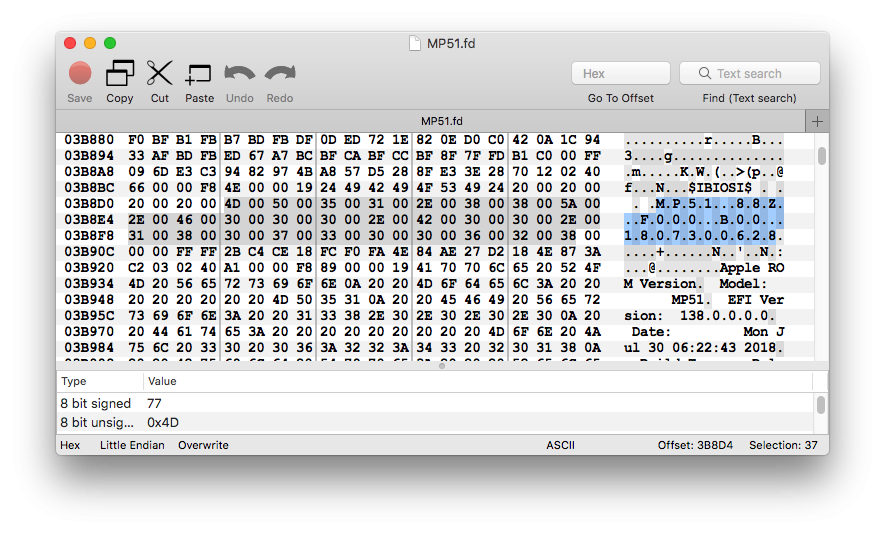Screen dimensions: 885x535
Task: Focus the Go To Offset hex field
Action: (x=620, y=73)
